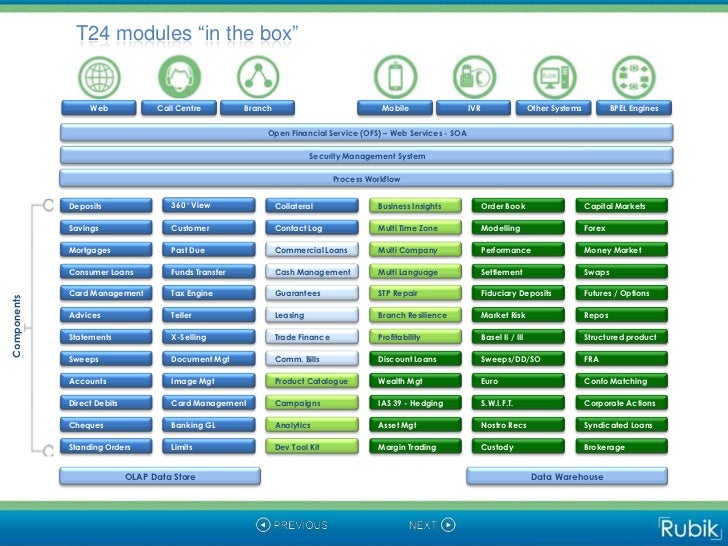Viewport: 728px width, 546px height.
Task: Open the Custody module
Action: (x=518, y=447)
